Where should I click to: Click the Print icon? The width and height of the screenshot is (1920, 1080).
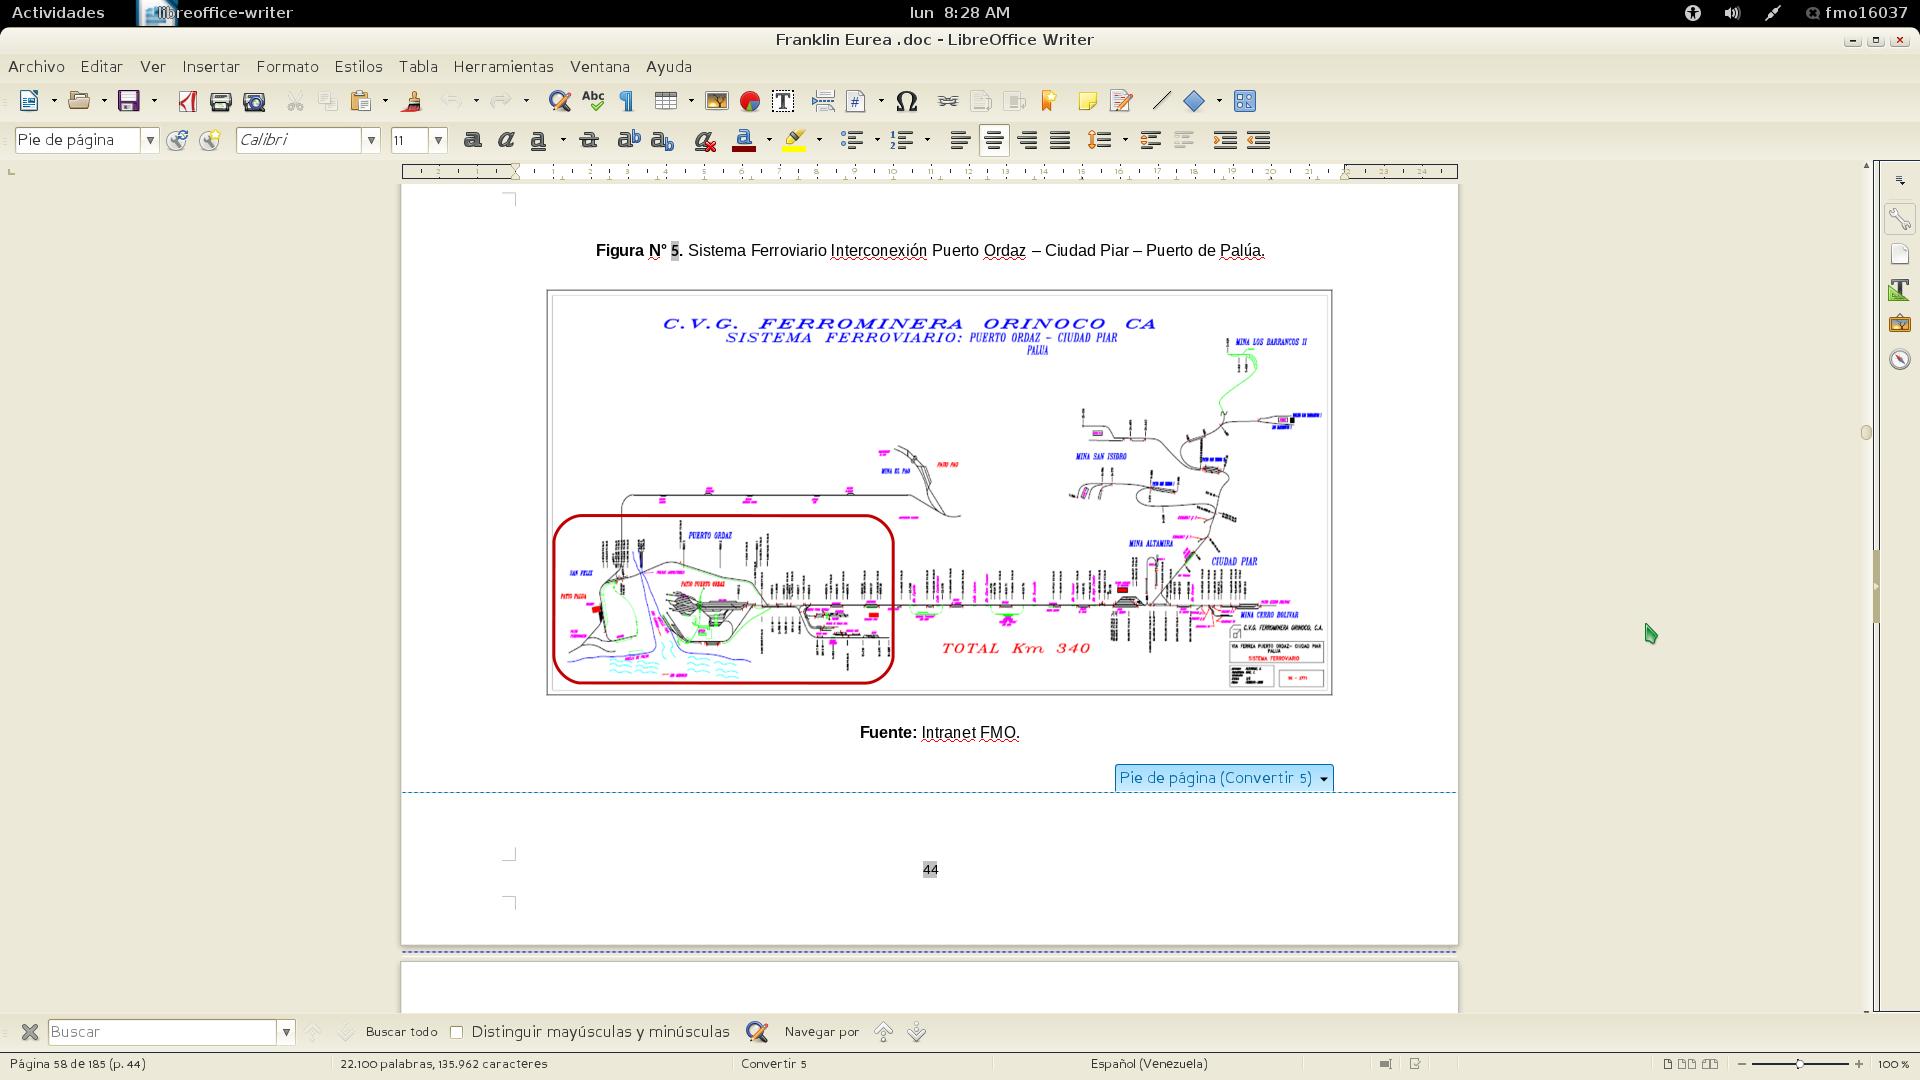(x=220, y=101)
